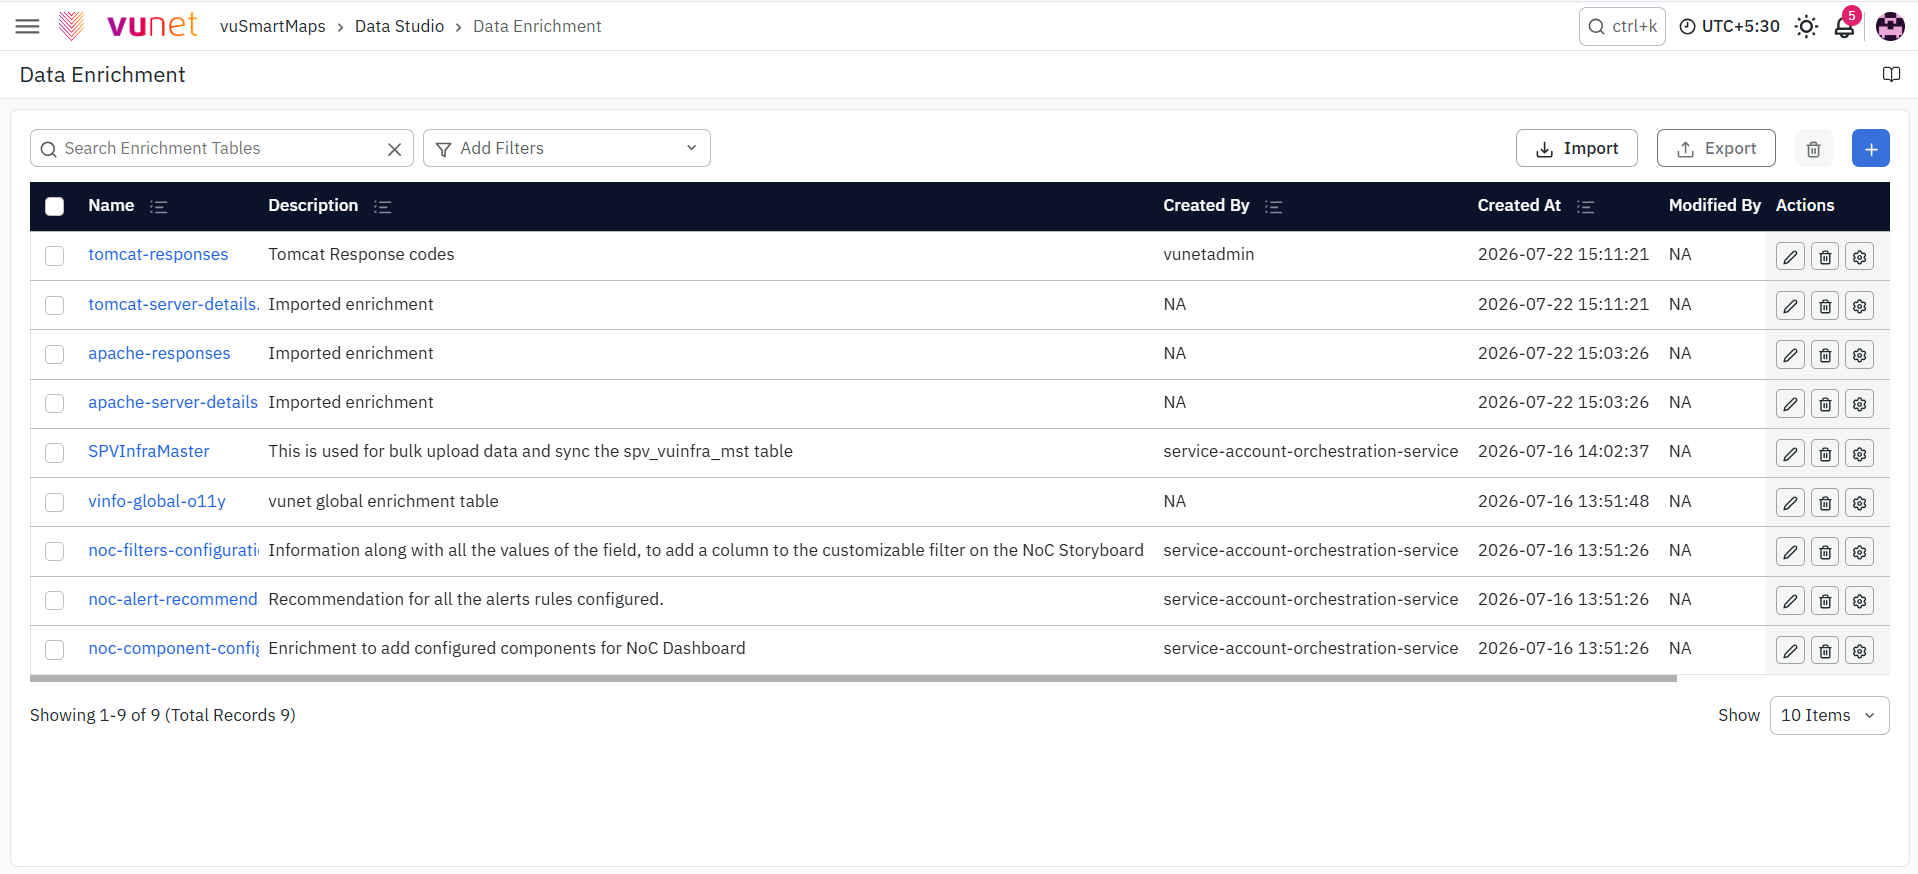Sort by the Created By column icon
1918x874 pixels.
pyautogui.click(x=1273, y=206)
